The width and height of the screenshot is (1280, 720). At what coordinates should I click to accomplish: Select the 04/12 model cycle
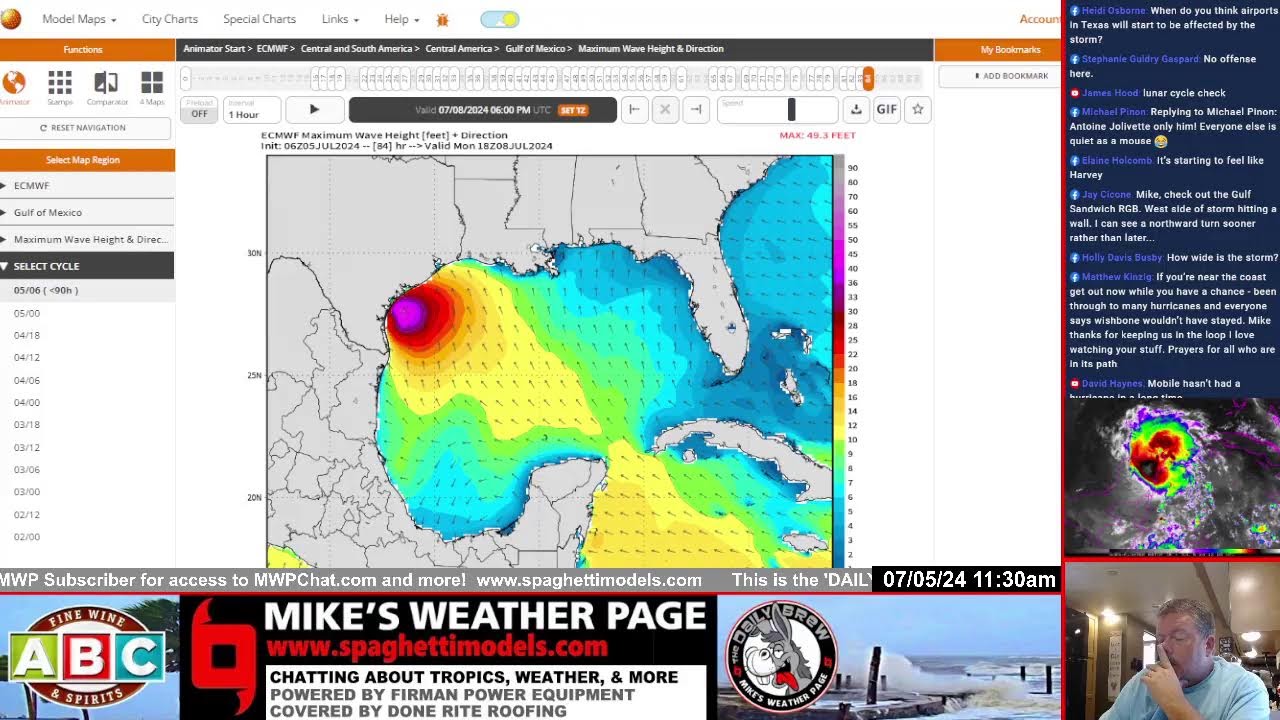[x=27, y=357]
